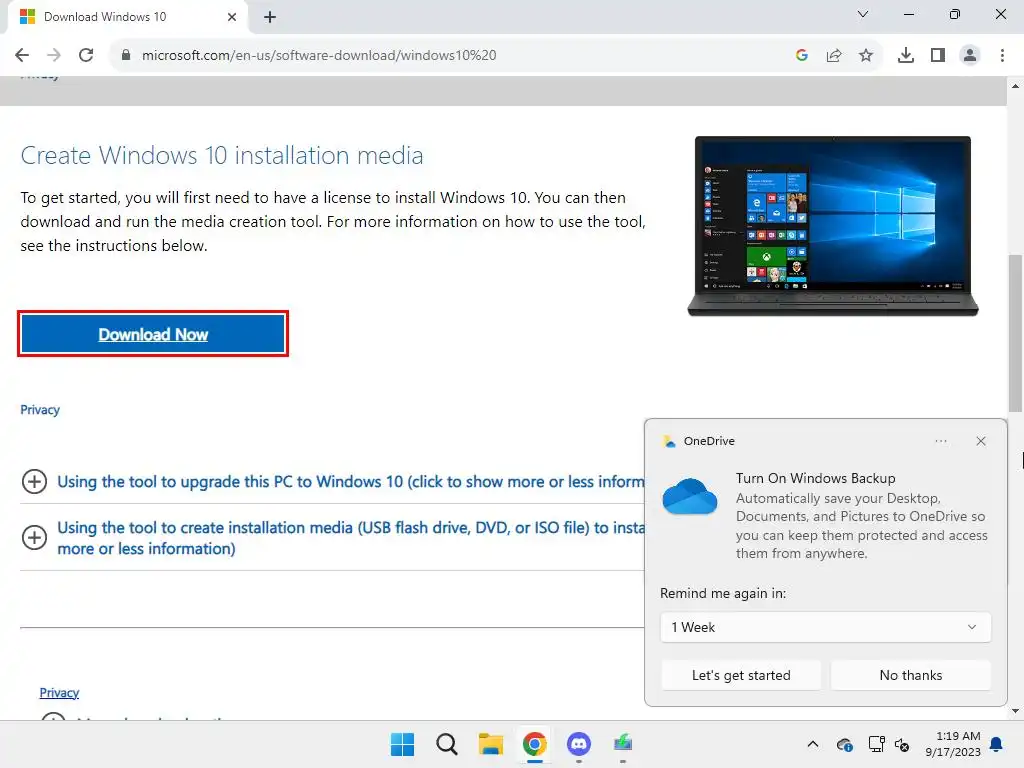Click 'Create Windows 10 installation media' heading

pos(221,155)
